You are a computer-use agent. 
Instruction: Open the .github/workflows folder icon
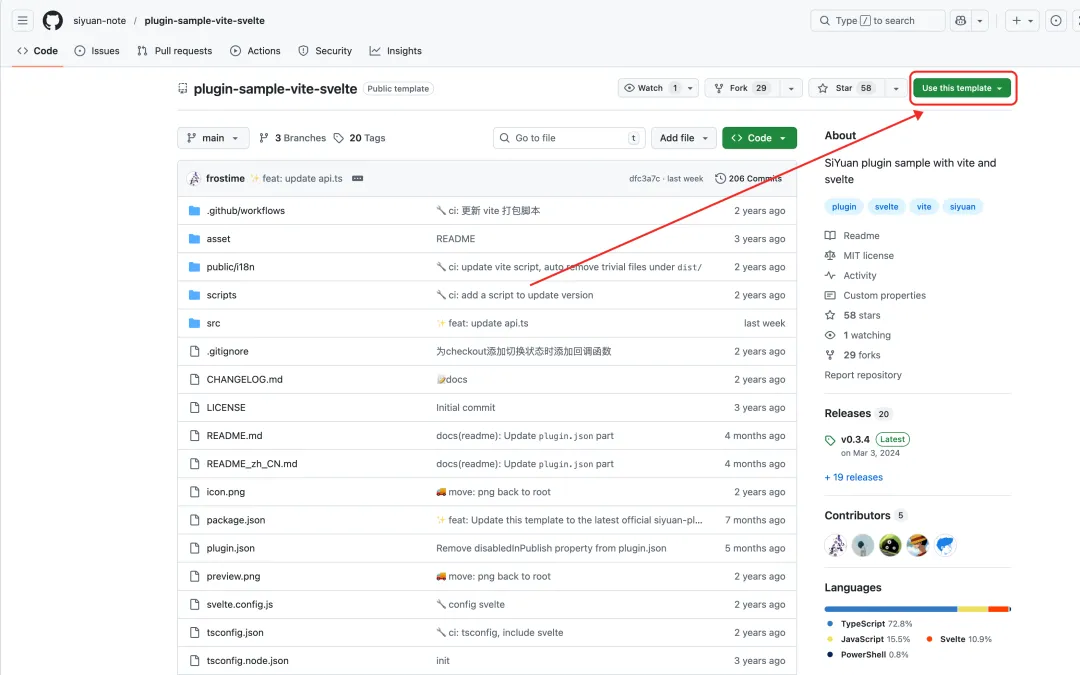pos(194,211)
